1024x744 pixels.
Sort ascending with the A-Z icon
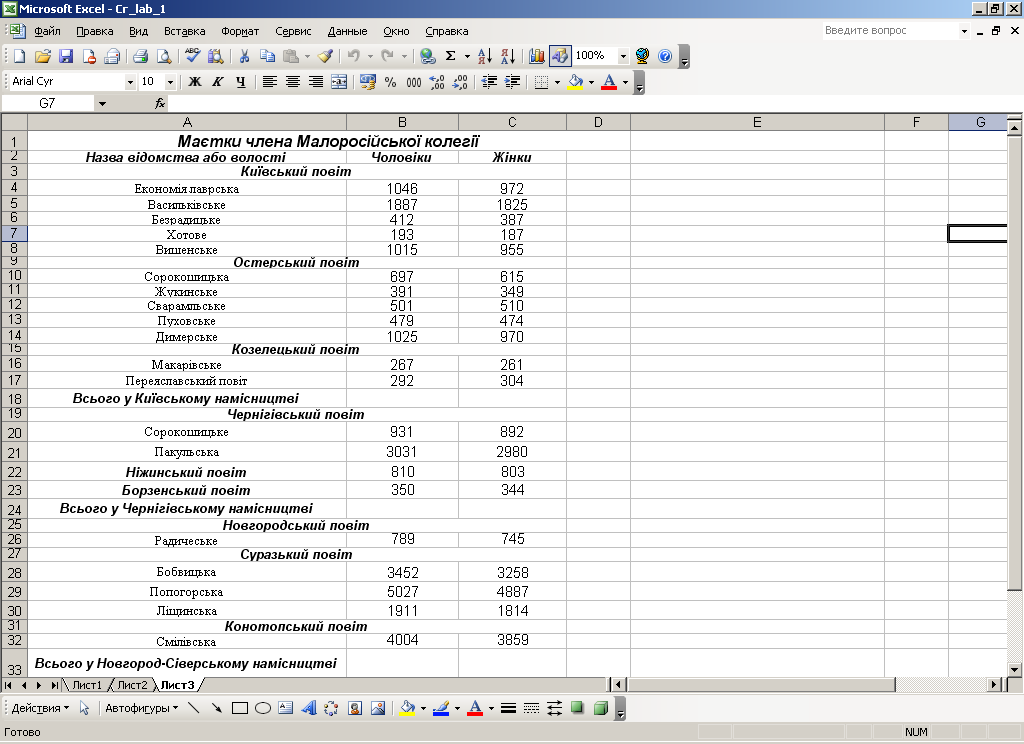(x=485, y=56)
